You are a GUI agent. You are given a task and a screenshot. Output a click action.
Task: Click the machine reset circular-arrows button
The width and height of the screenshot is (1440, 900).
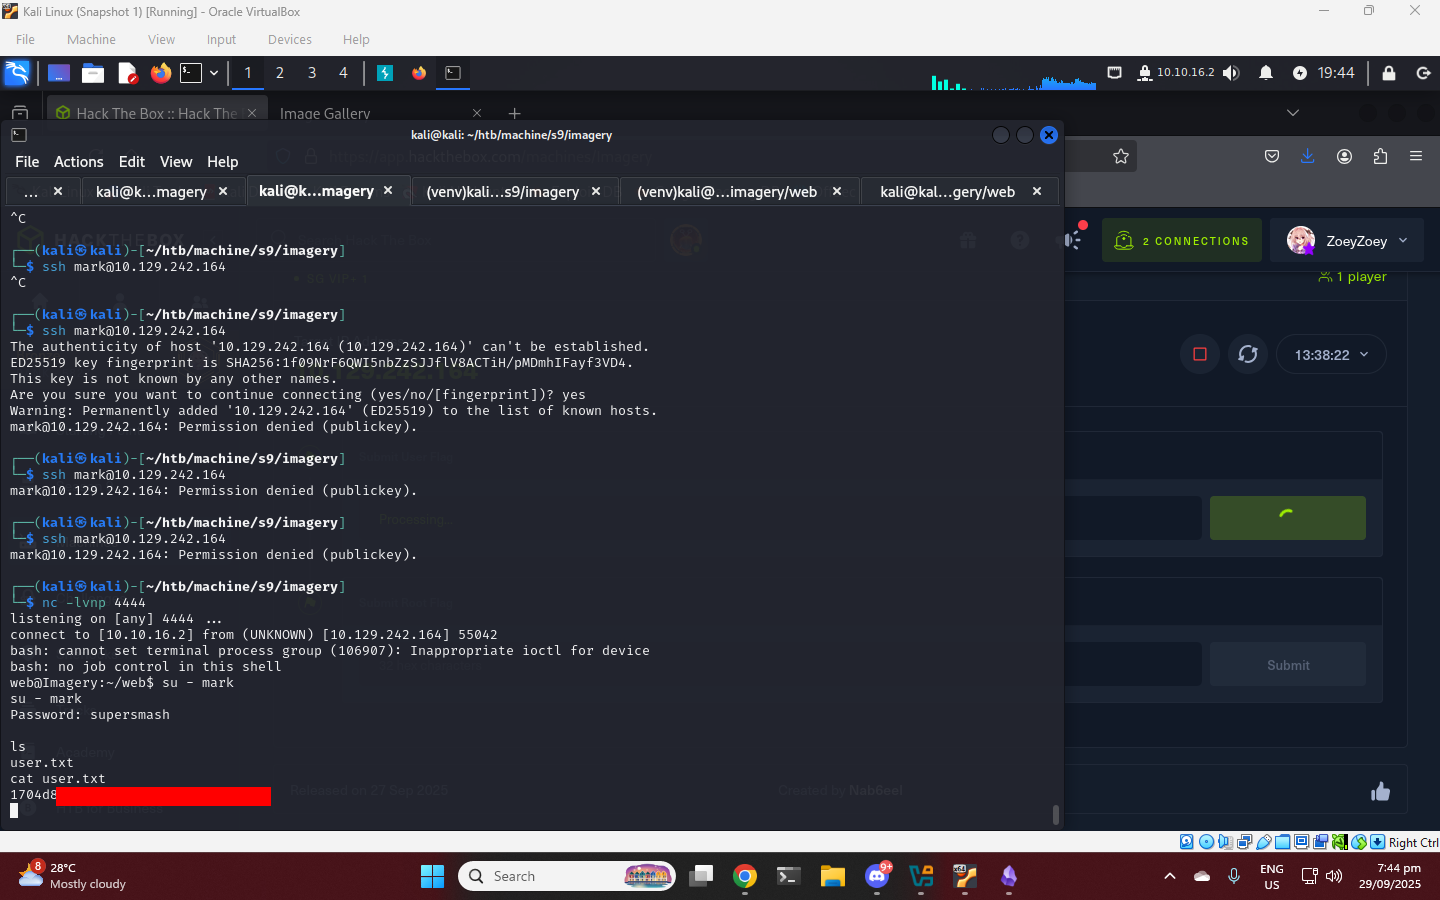coord(1248,354)
